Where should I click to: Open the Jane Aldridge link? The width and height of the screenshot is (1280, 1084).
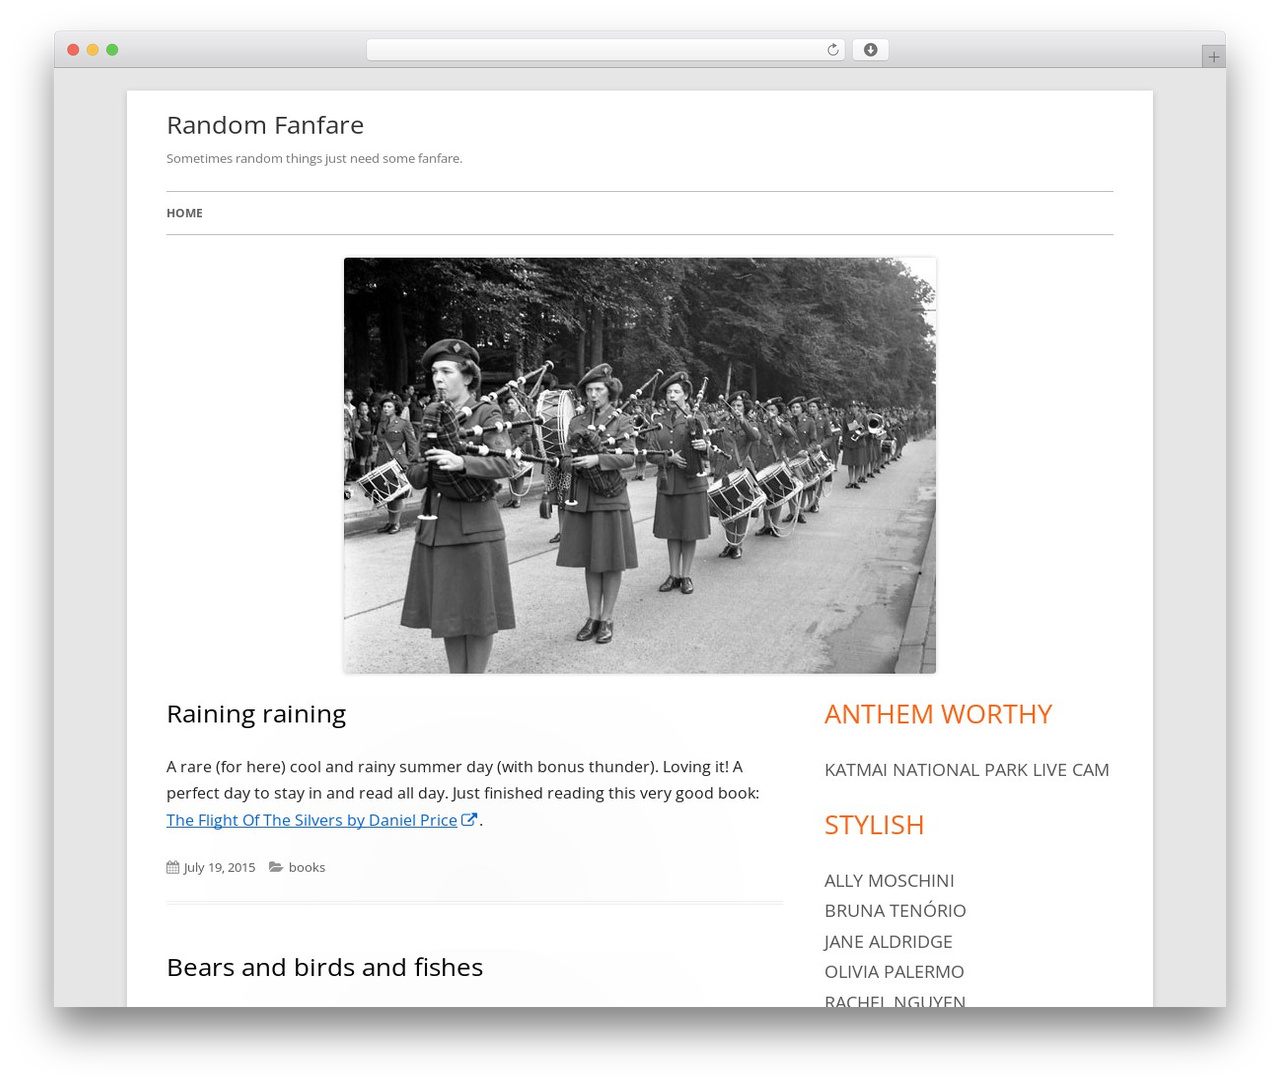click(888, 942)
